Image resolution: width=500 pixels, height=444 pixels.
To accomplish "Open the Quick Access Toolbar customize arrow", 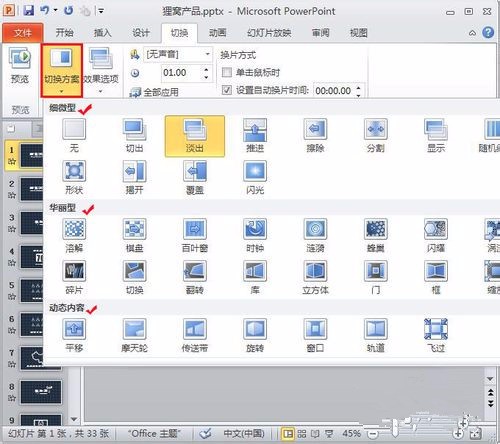I will [x=101, y=11].
